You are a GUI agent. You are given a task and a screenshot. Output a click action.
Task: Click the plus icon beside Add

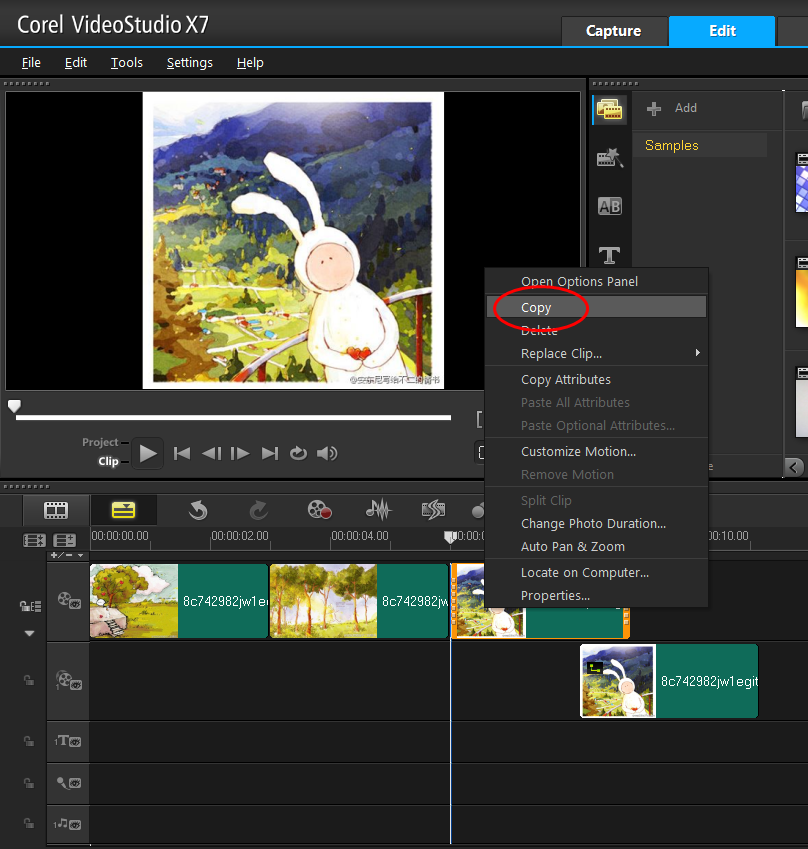pos(654,108)
